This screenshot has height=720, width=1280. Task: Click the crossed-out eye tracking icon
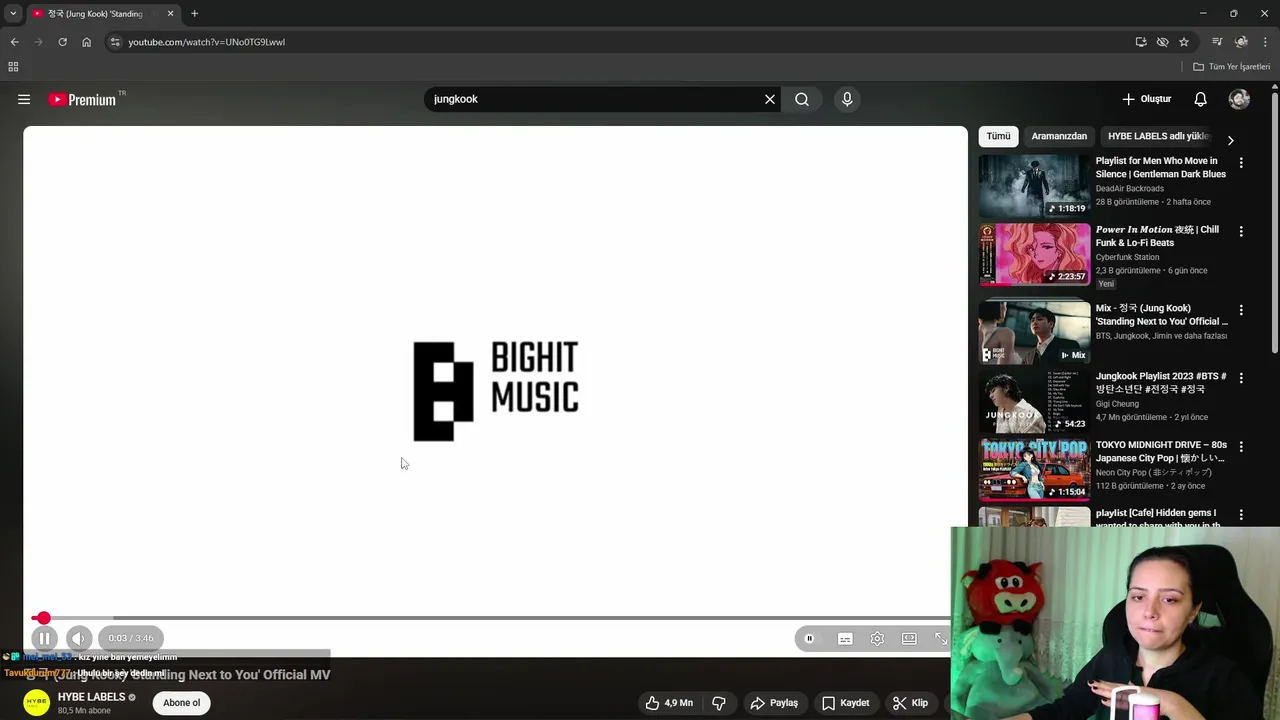(1162, 42)
